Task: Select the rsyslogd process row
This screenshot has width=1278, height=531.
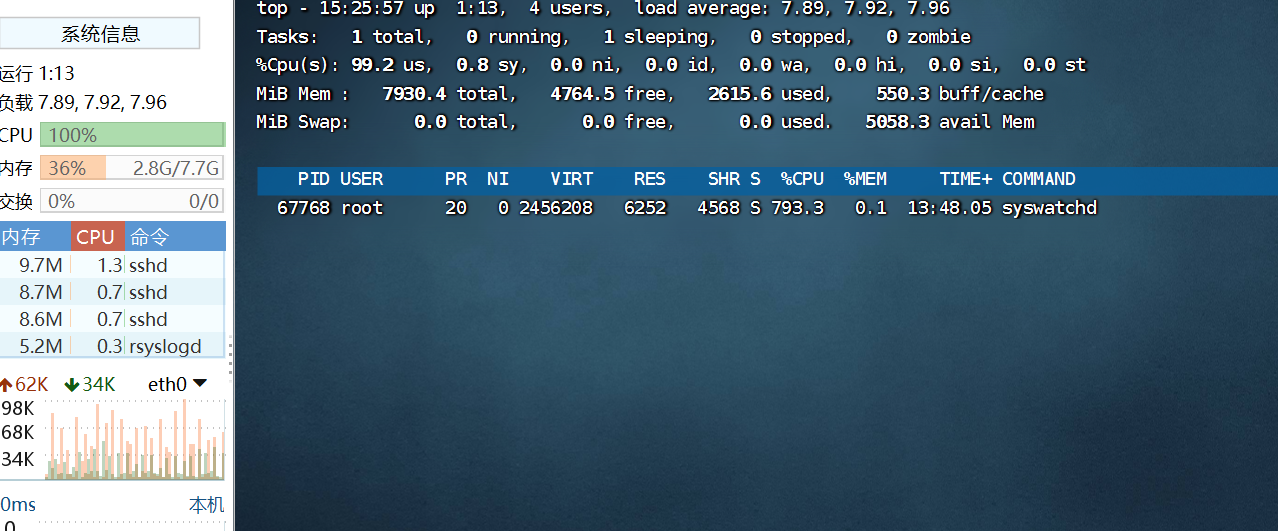Action: click(x=112, y=346)
